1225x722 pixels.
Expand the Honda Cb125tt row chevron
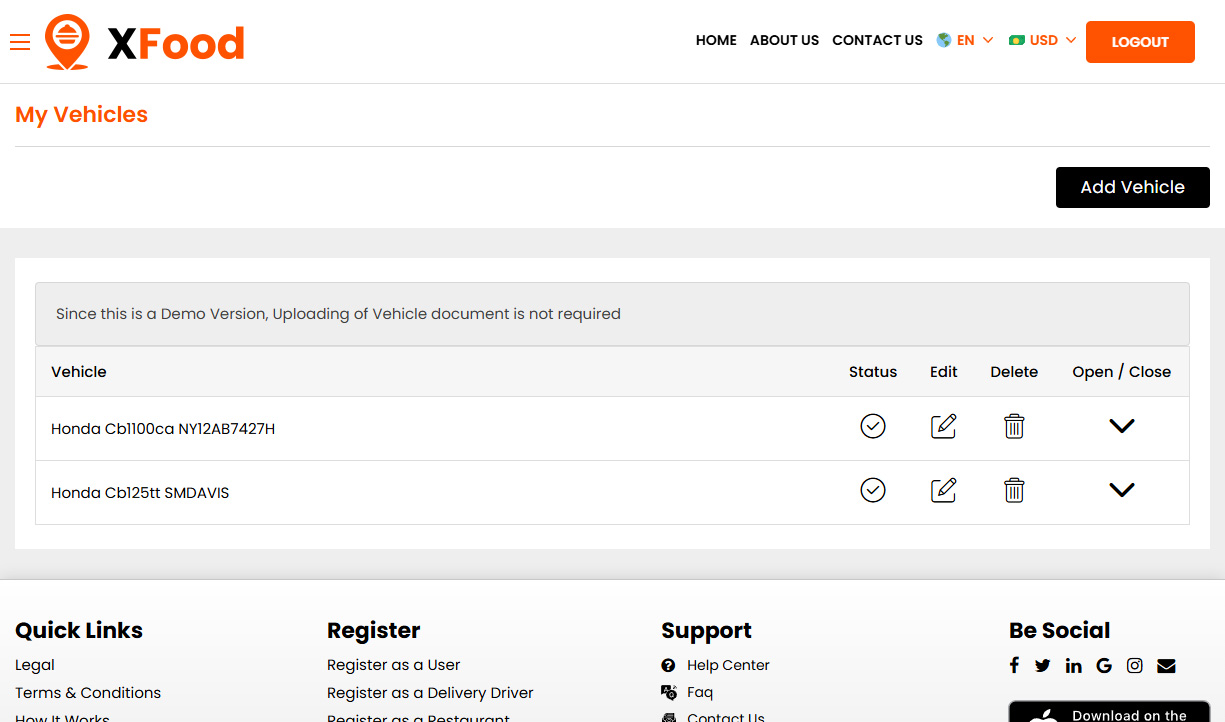(x=1122, y=491)
